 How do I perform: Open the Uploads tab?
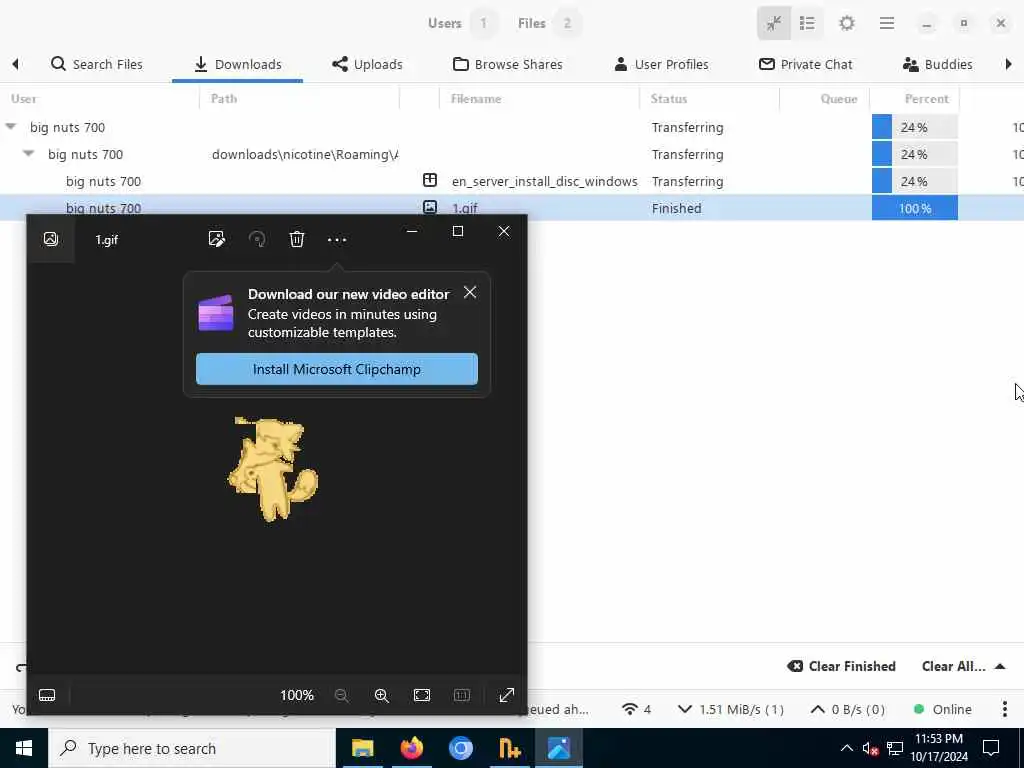(x=367, y=64)
